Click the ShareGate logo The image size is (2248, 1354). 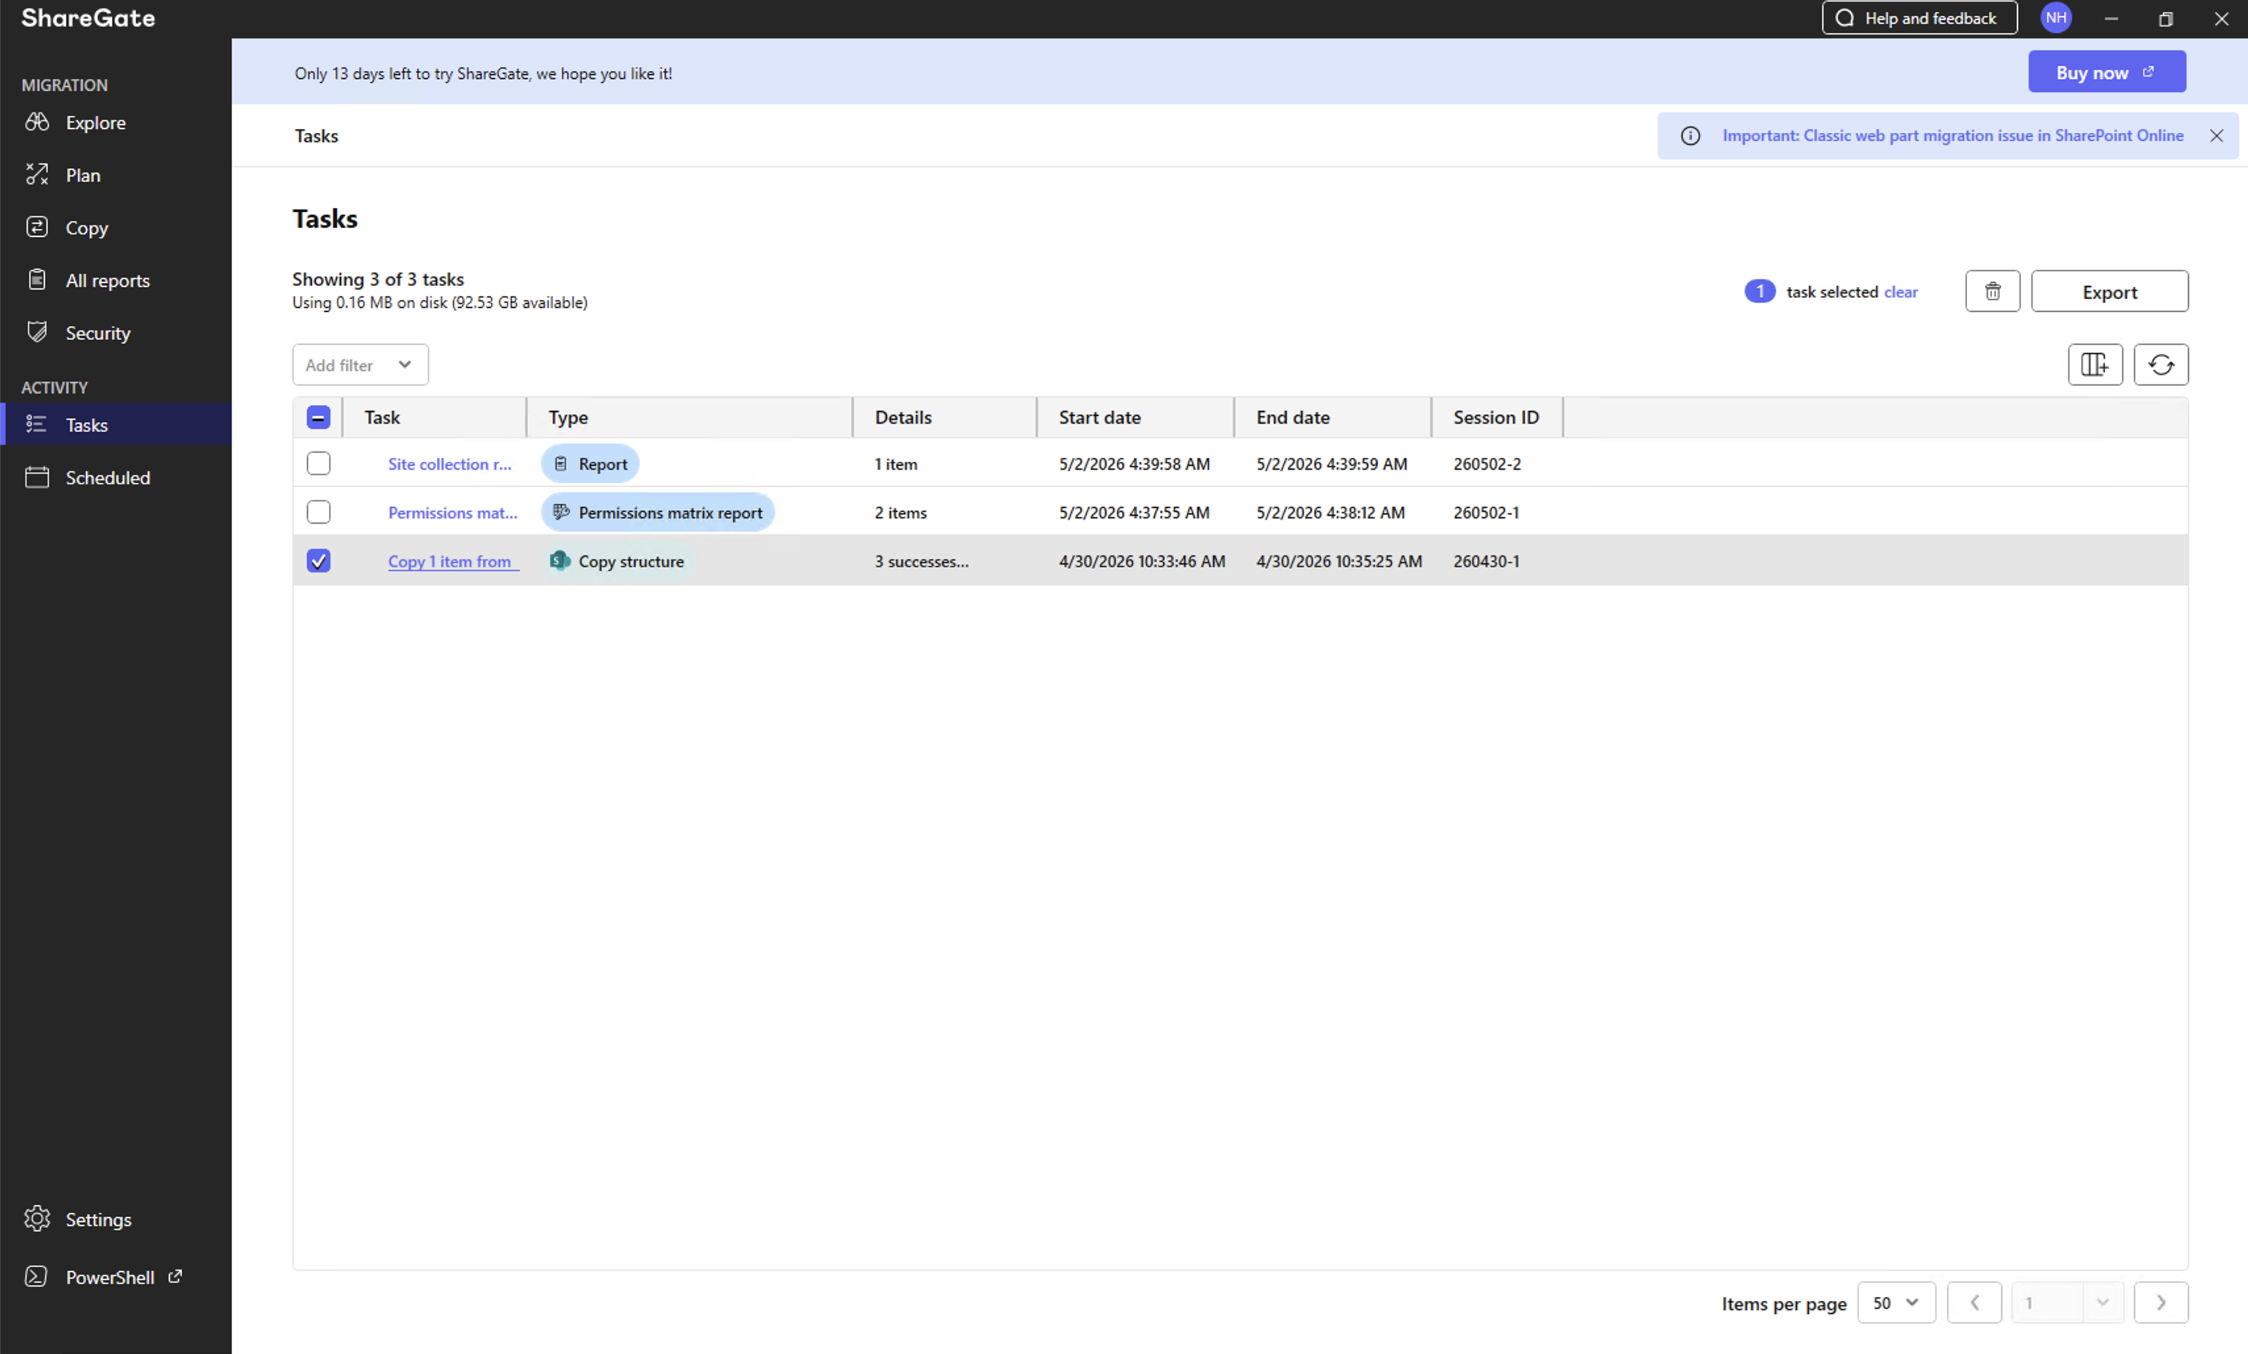88,18
